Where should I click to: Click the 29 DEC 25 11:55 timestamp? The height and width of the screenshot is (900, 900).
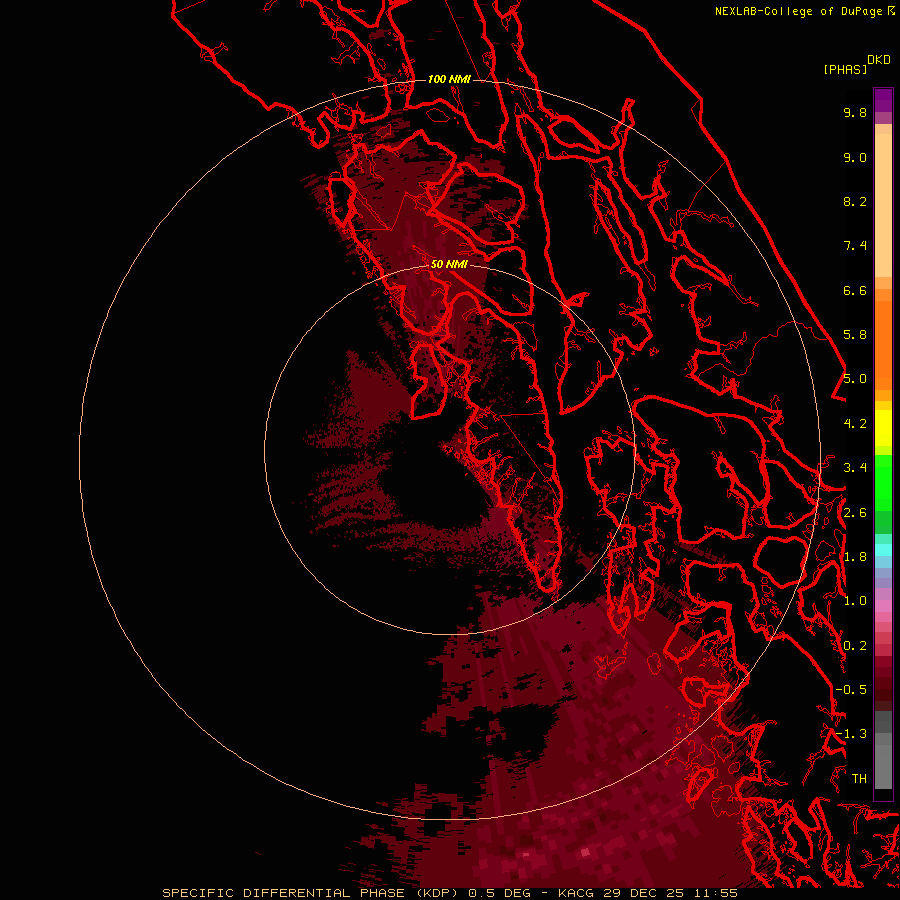click(670, 893)
